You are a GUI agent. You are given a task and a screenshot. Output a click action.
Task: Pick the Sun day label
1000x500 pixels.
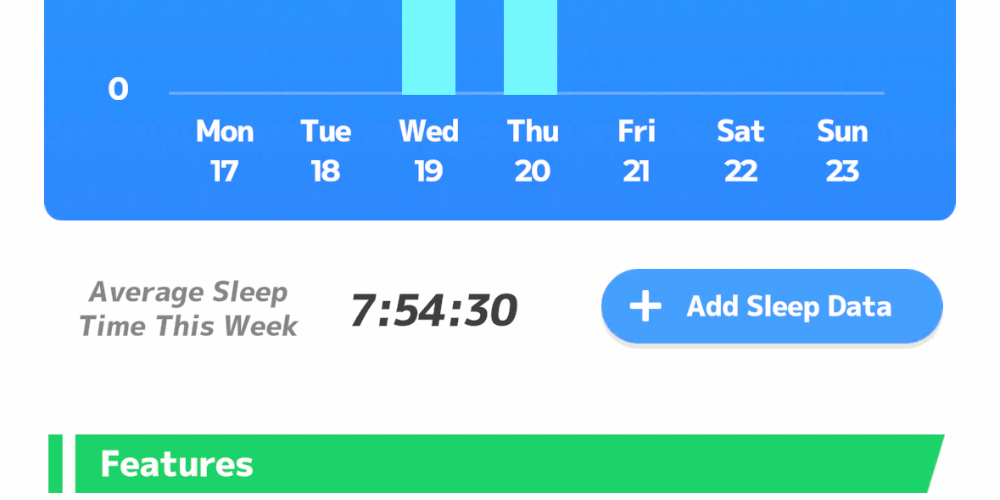(x=842, y=132)
